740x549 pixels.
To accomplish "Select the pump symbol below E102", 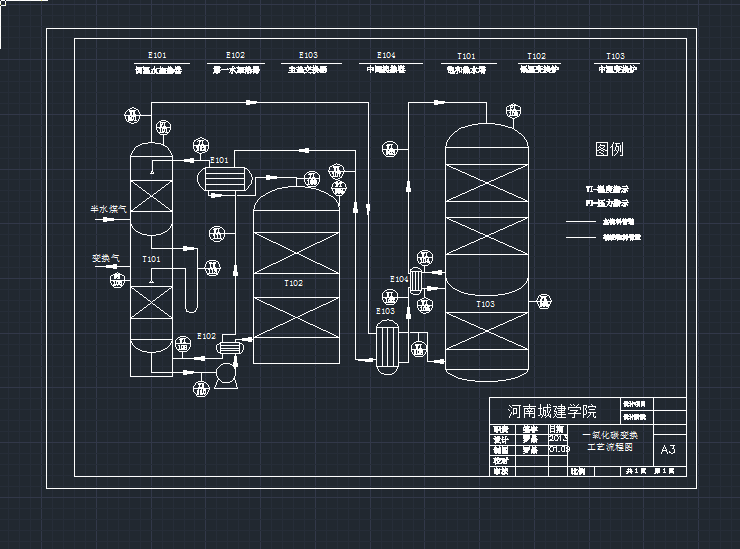I will (x=225, y=377).
